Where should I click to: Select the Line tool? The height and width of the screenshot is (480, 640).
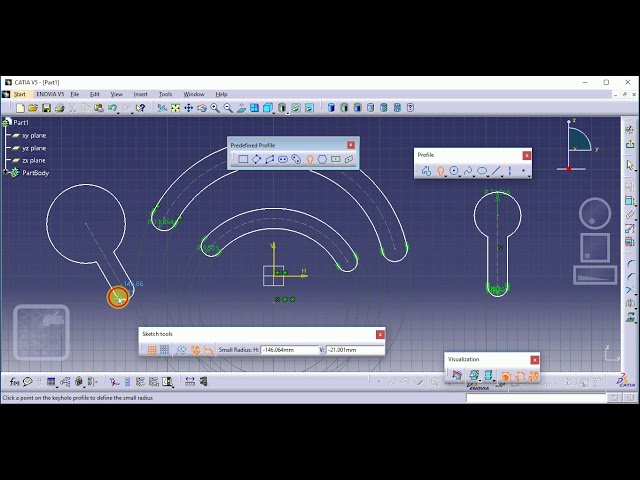point(496,171)
